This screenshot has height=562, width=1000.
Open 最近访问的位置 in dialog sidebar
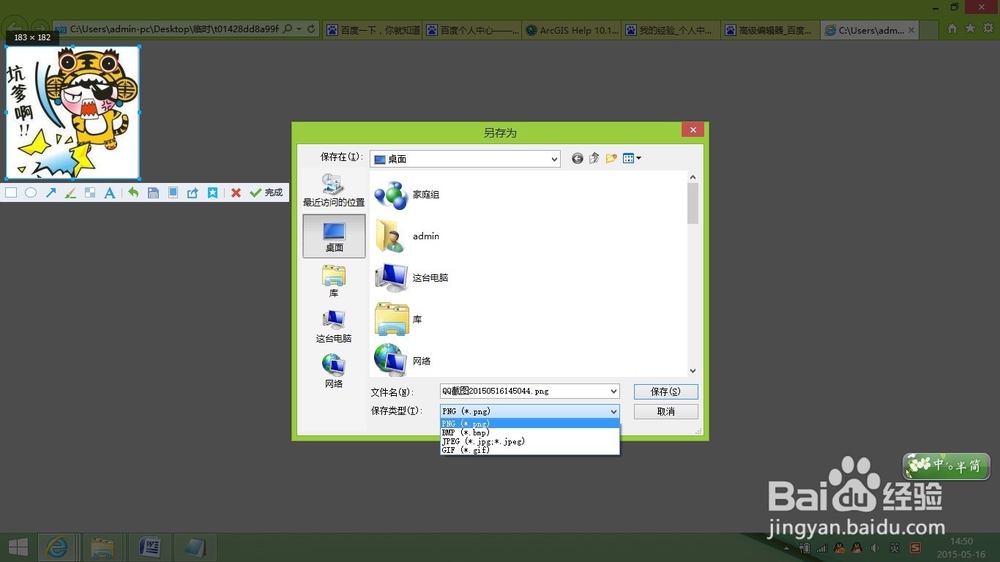click(334, 190)
